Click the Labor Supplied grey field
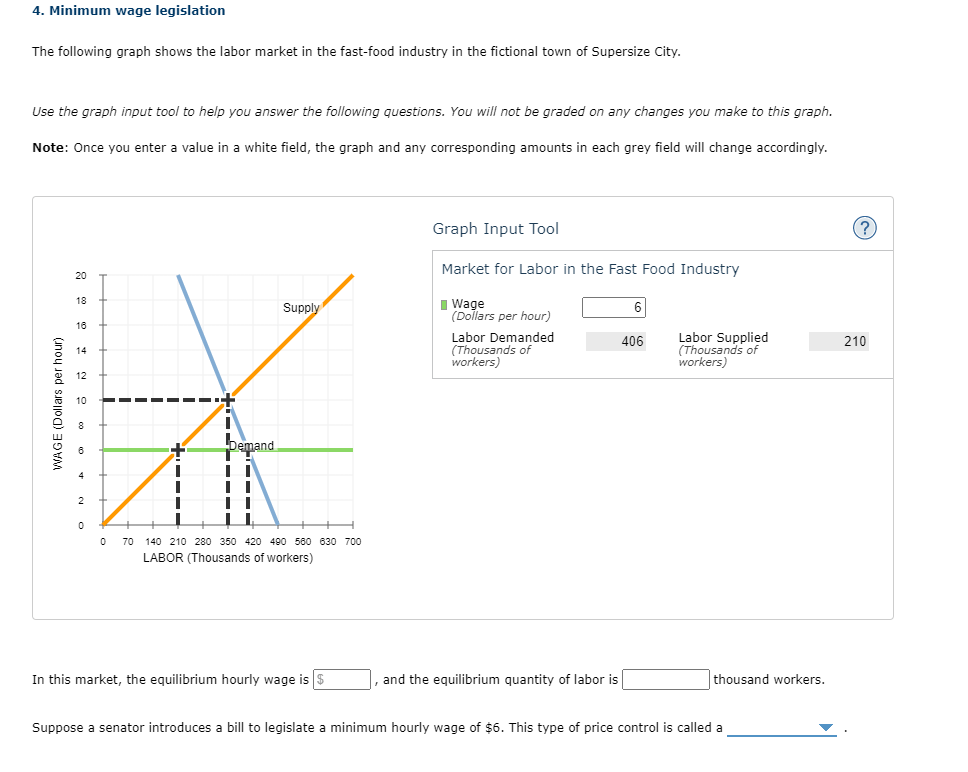This screenshot has width=968, height=772. pos(839,341)
